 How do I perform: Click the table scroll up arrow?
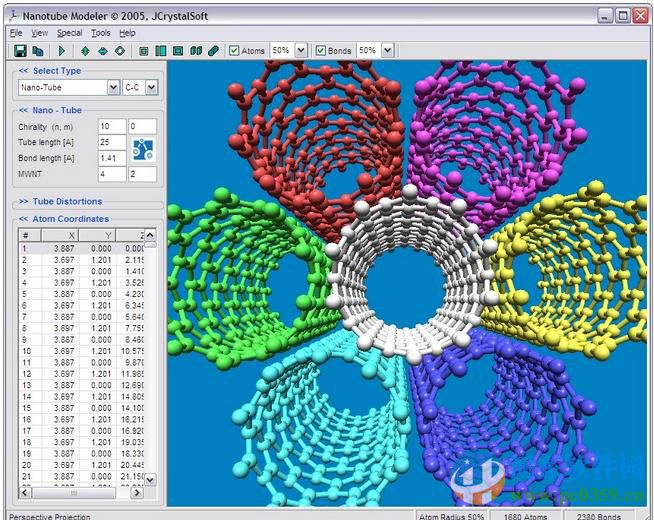[x=150, y=235]
